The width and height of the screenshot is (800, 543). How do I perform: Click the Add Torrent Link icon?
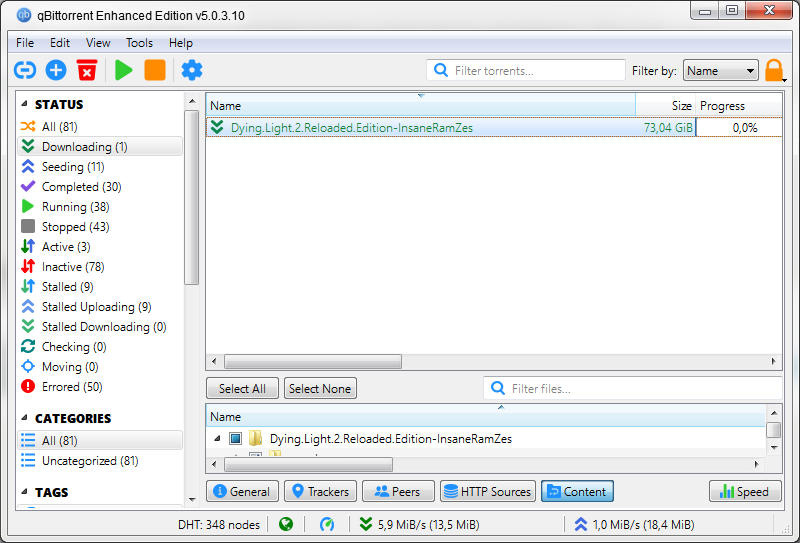(24, 70)
